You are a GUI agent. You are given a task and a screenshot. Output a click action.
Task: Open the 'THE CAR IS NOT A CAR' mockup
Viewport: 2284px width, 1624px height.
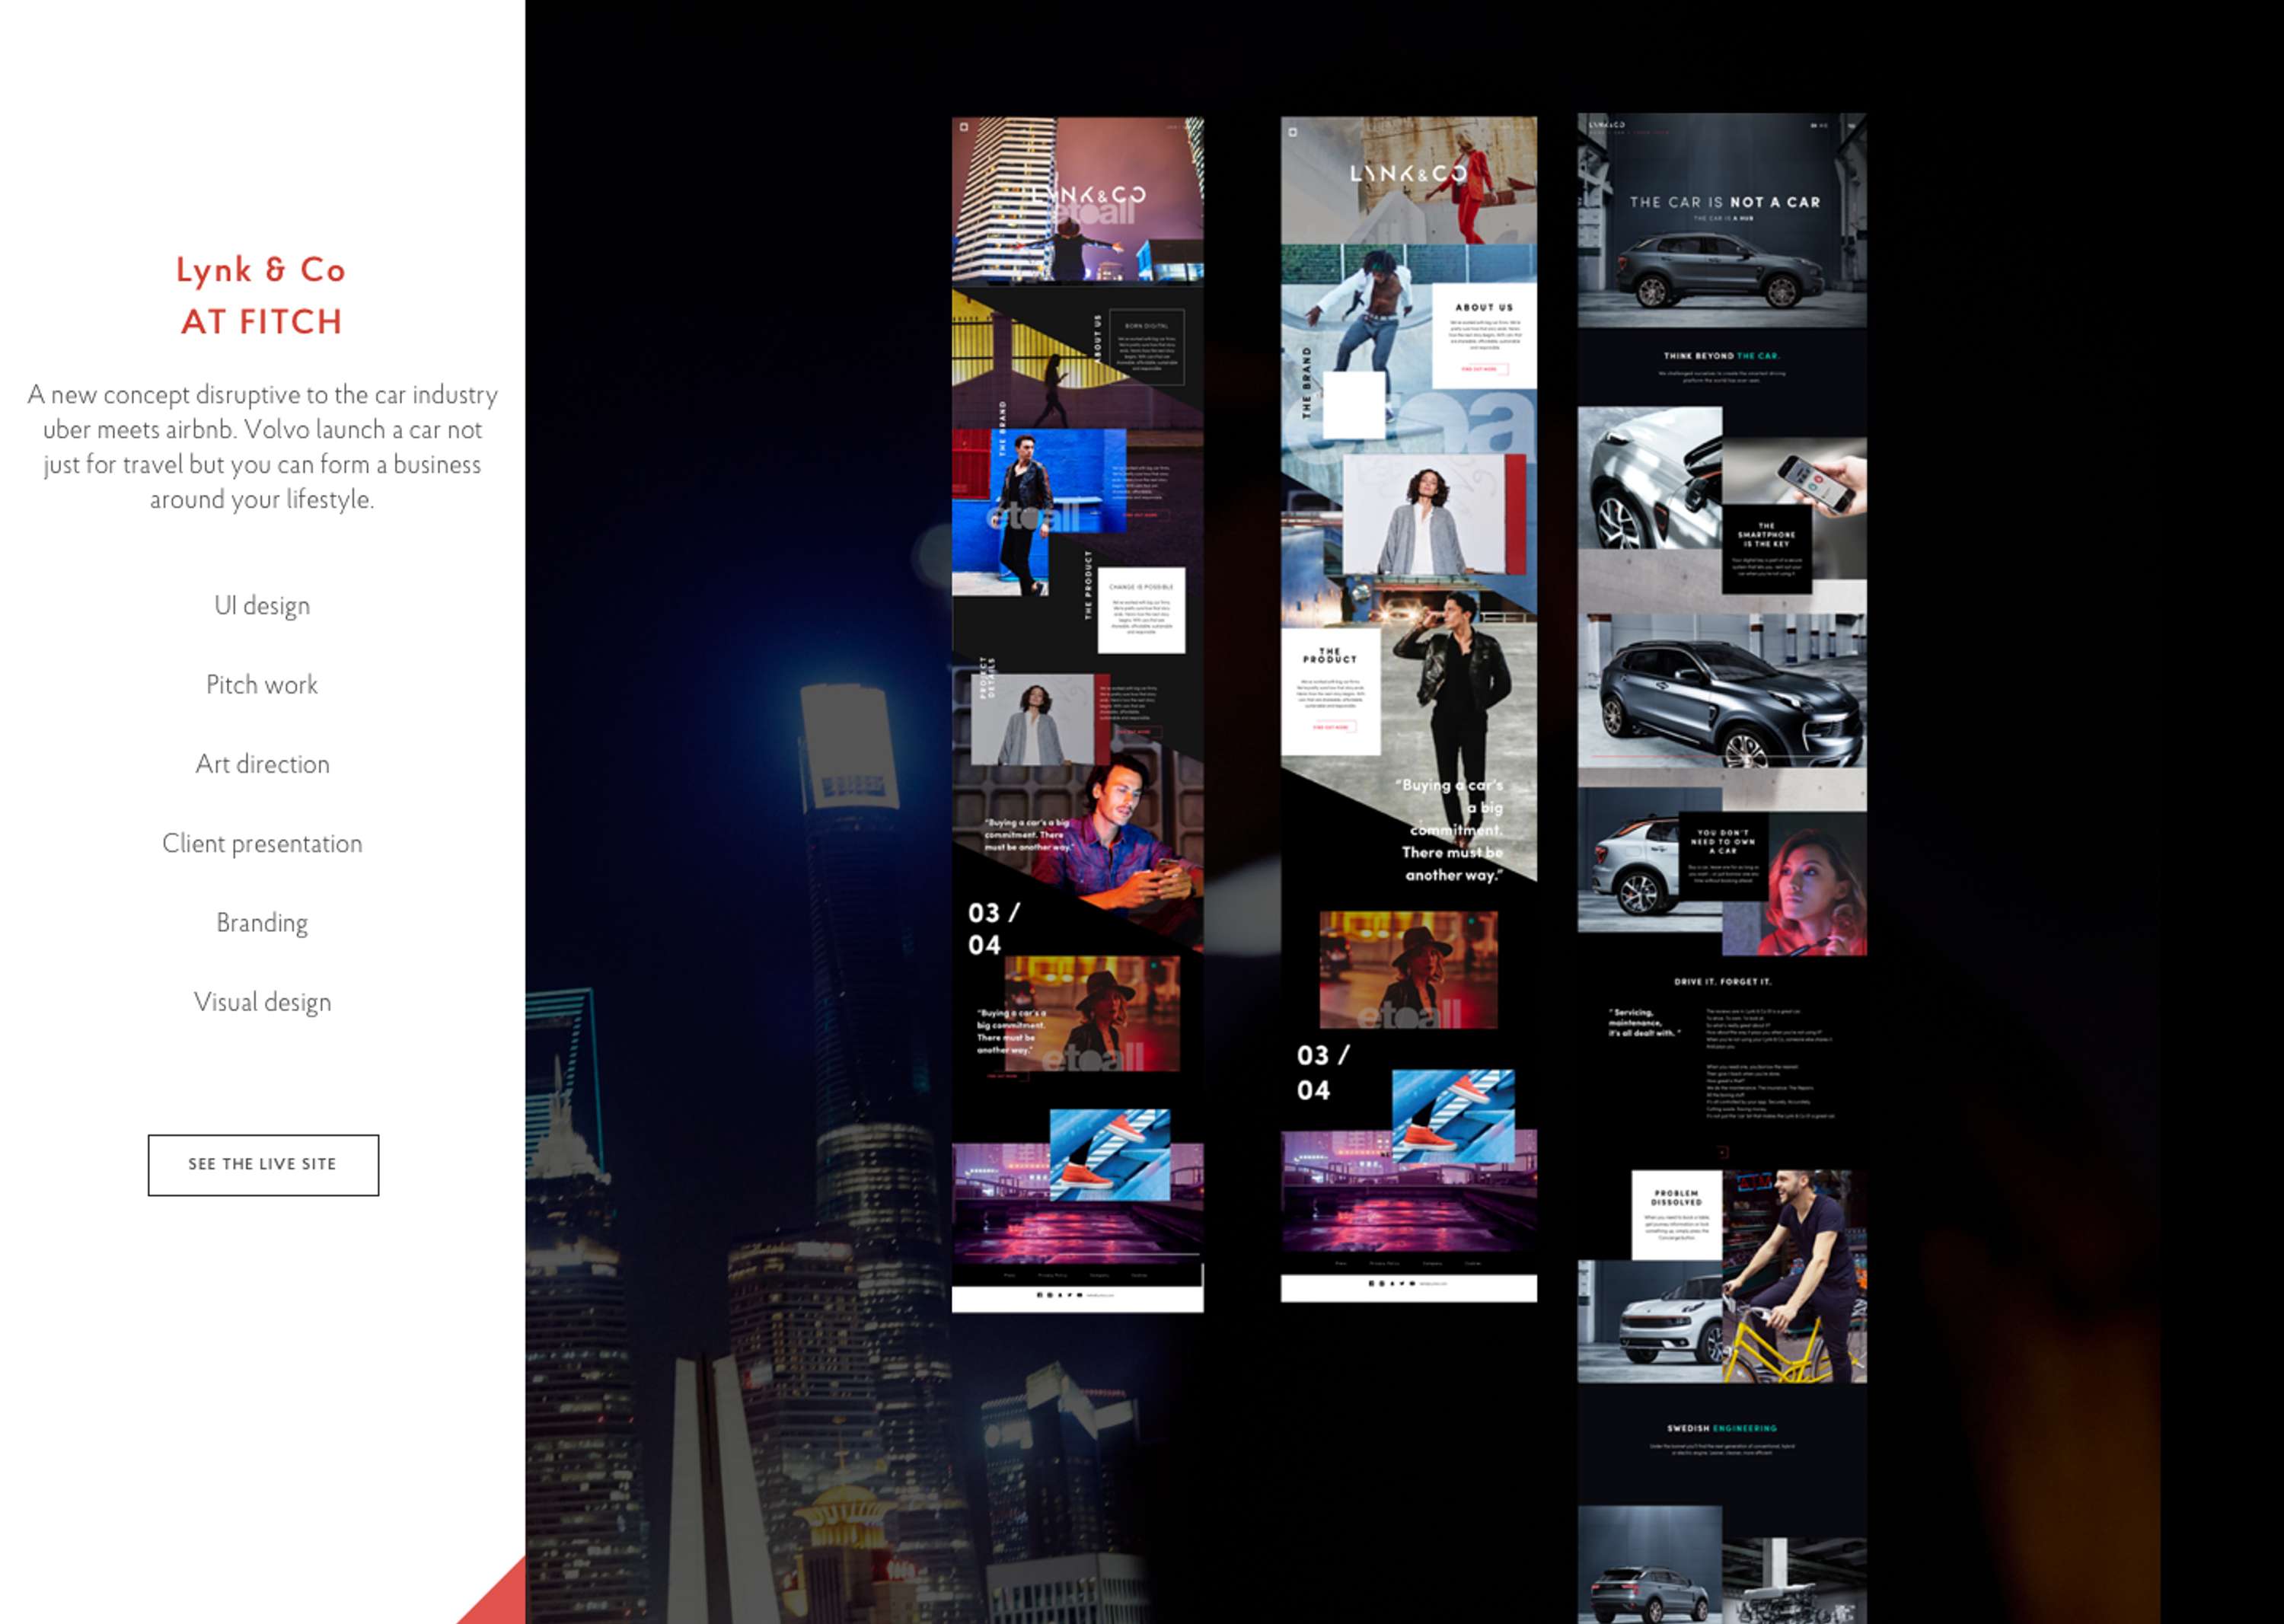[1722, 868]
